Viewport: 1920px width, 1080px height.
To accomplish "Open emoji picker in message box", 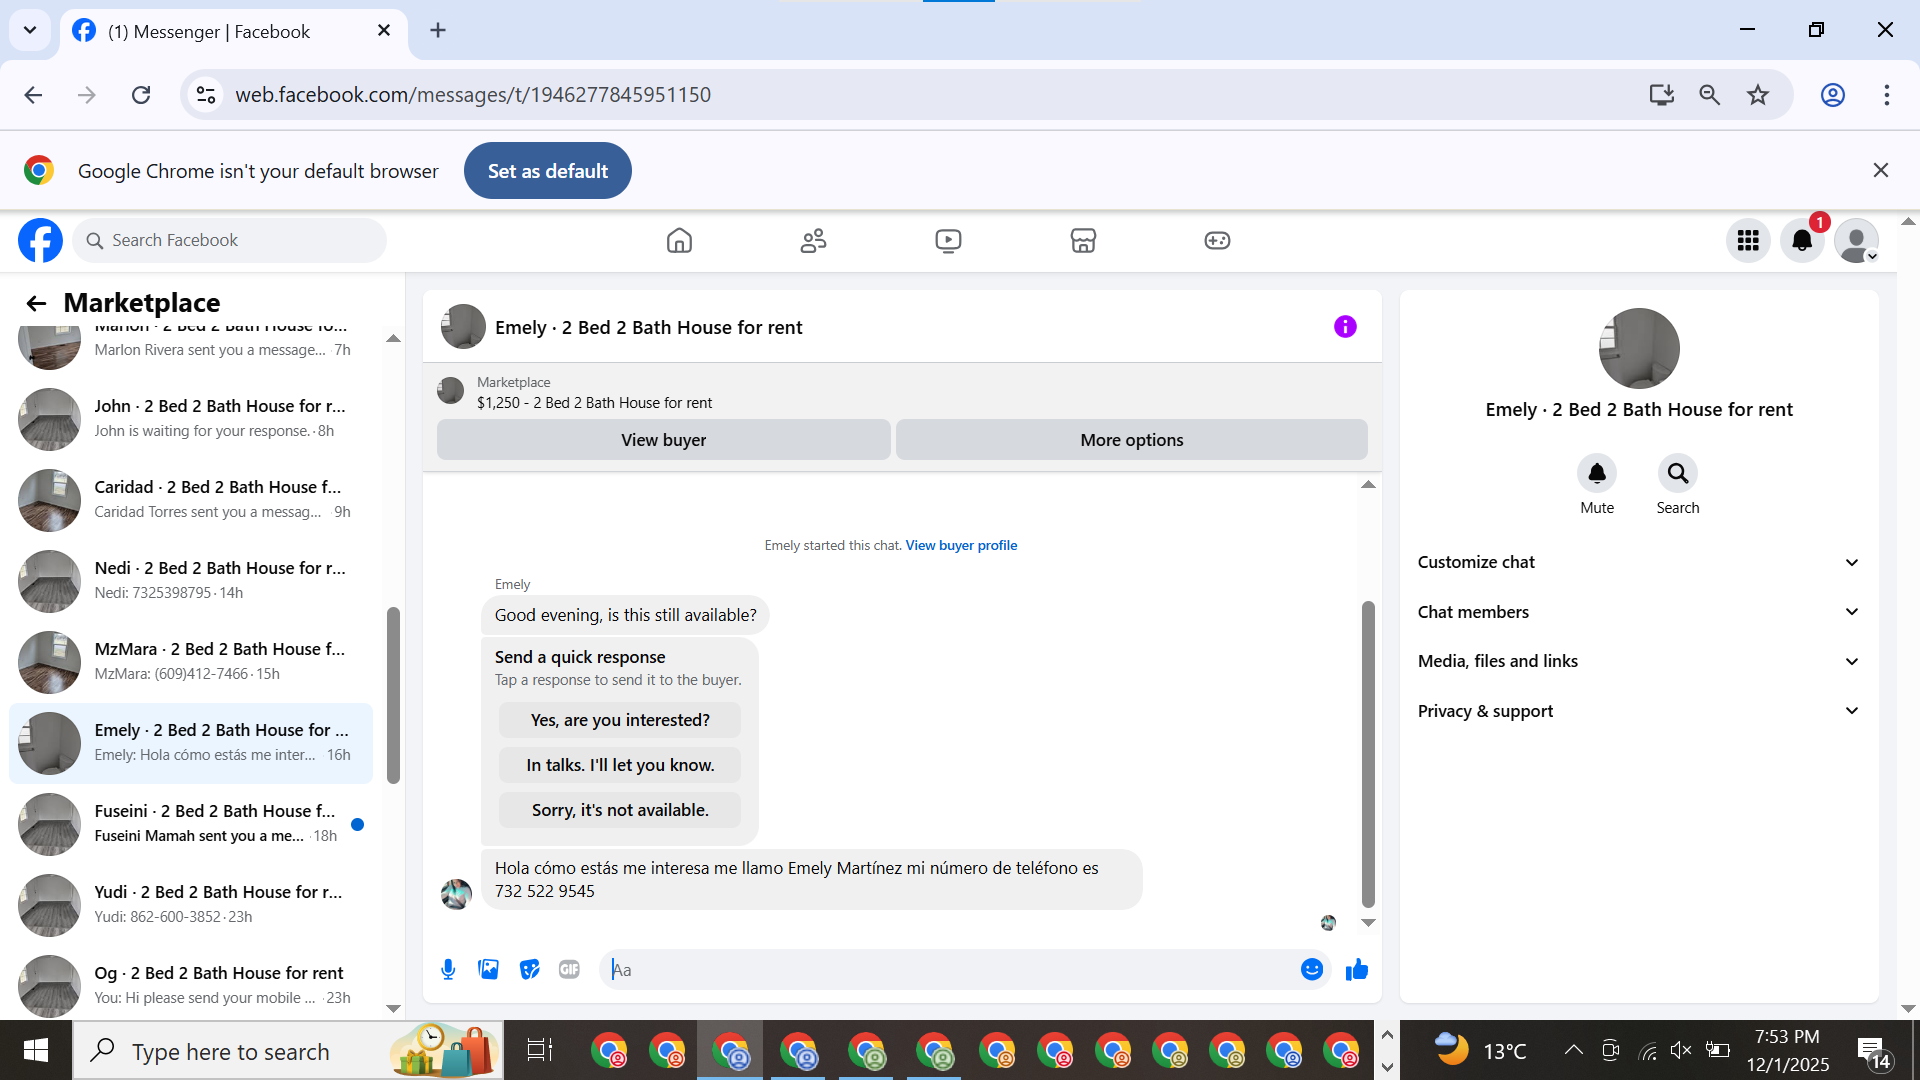I will click(x=1312, y=969).
